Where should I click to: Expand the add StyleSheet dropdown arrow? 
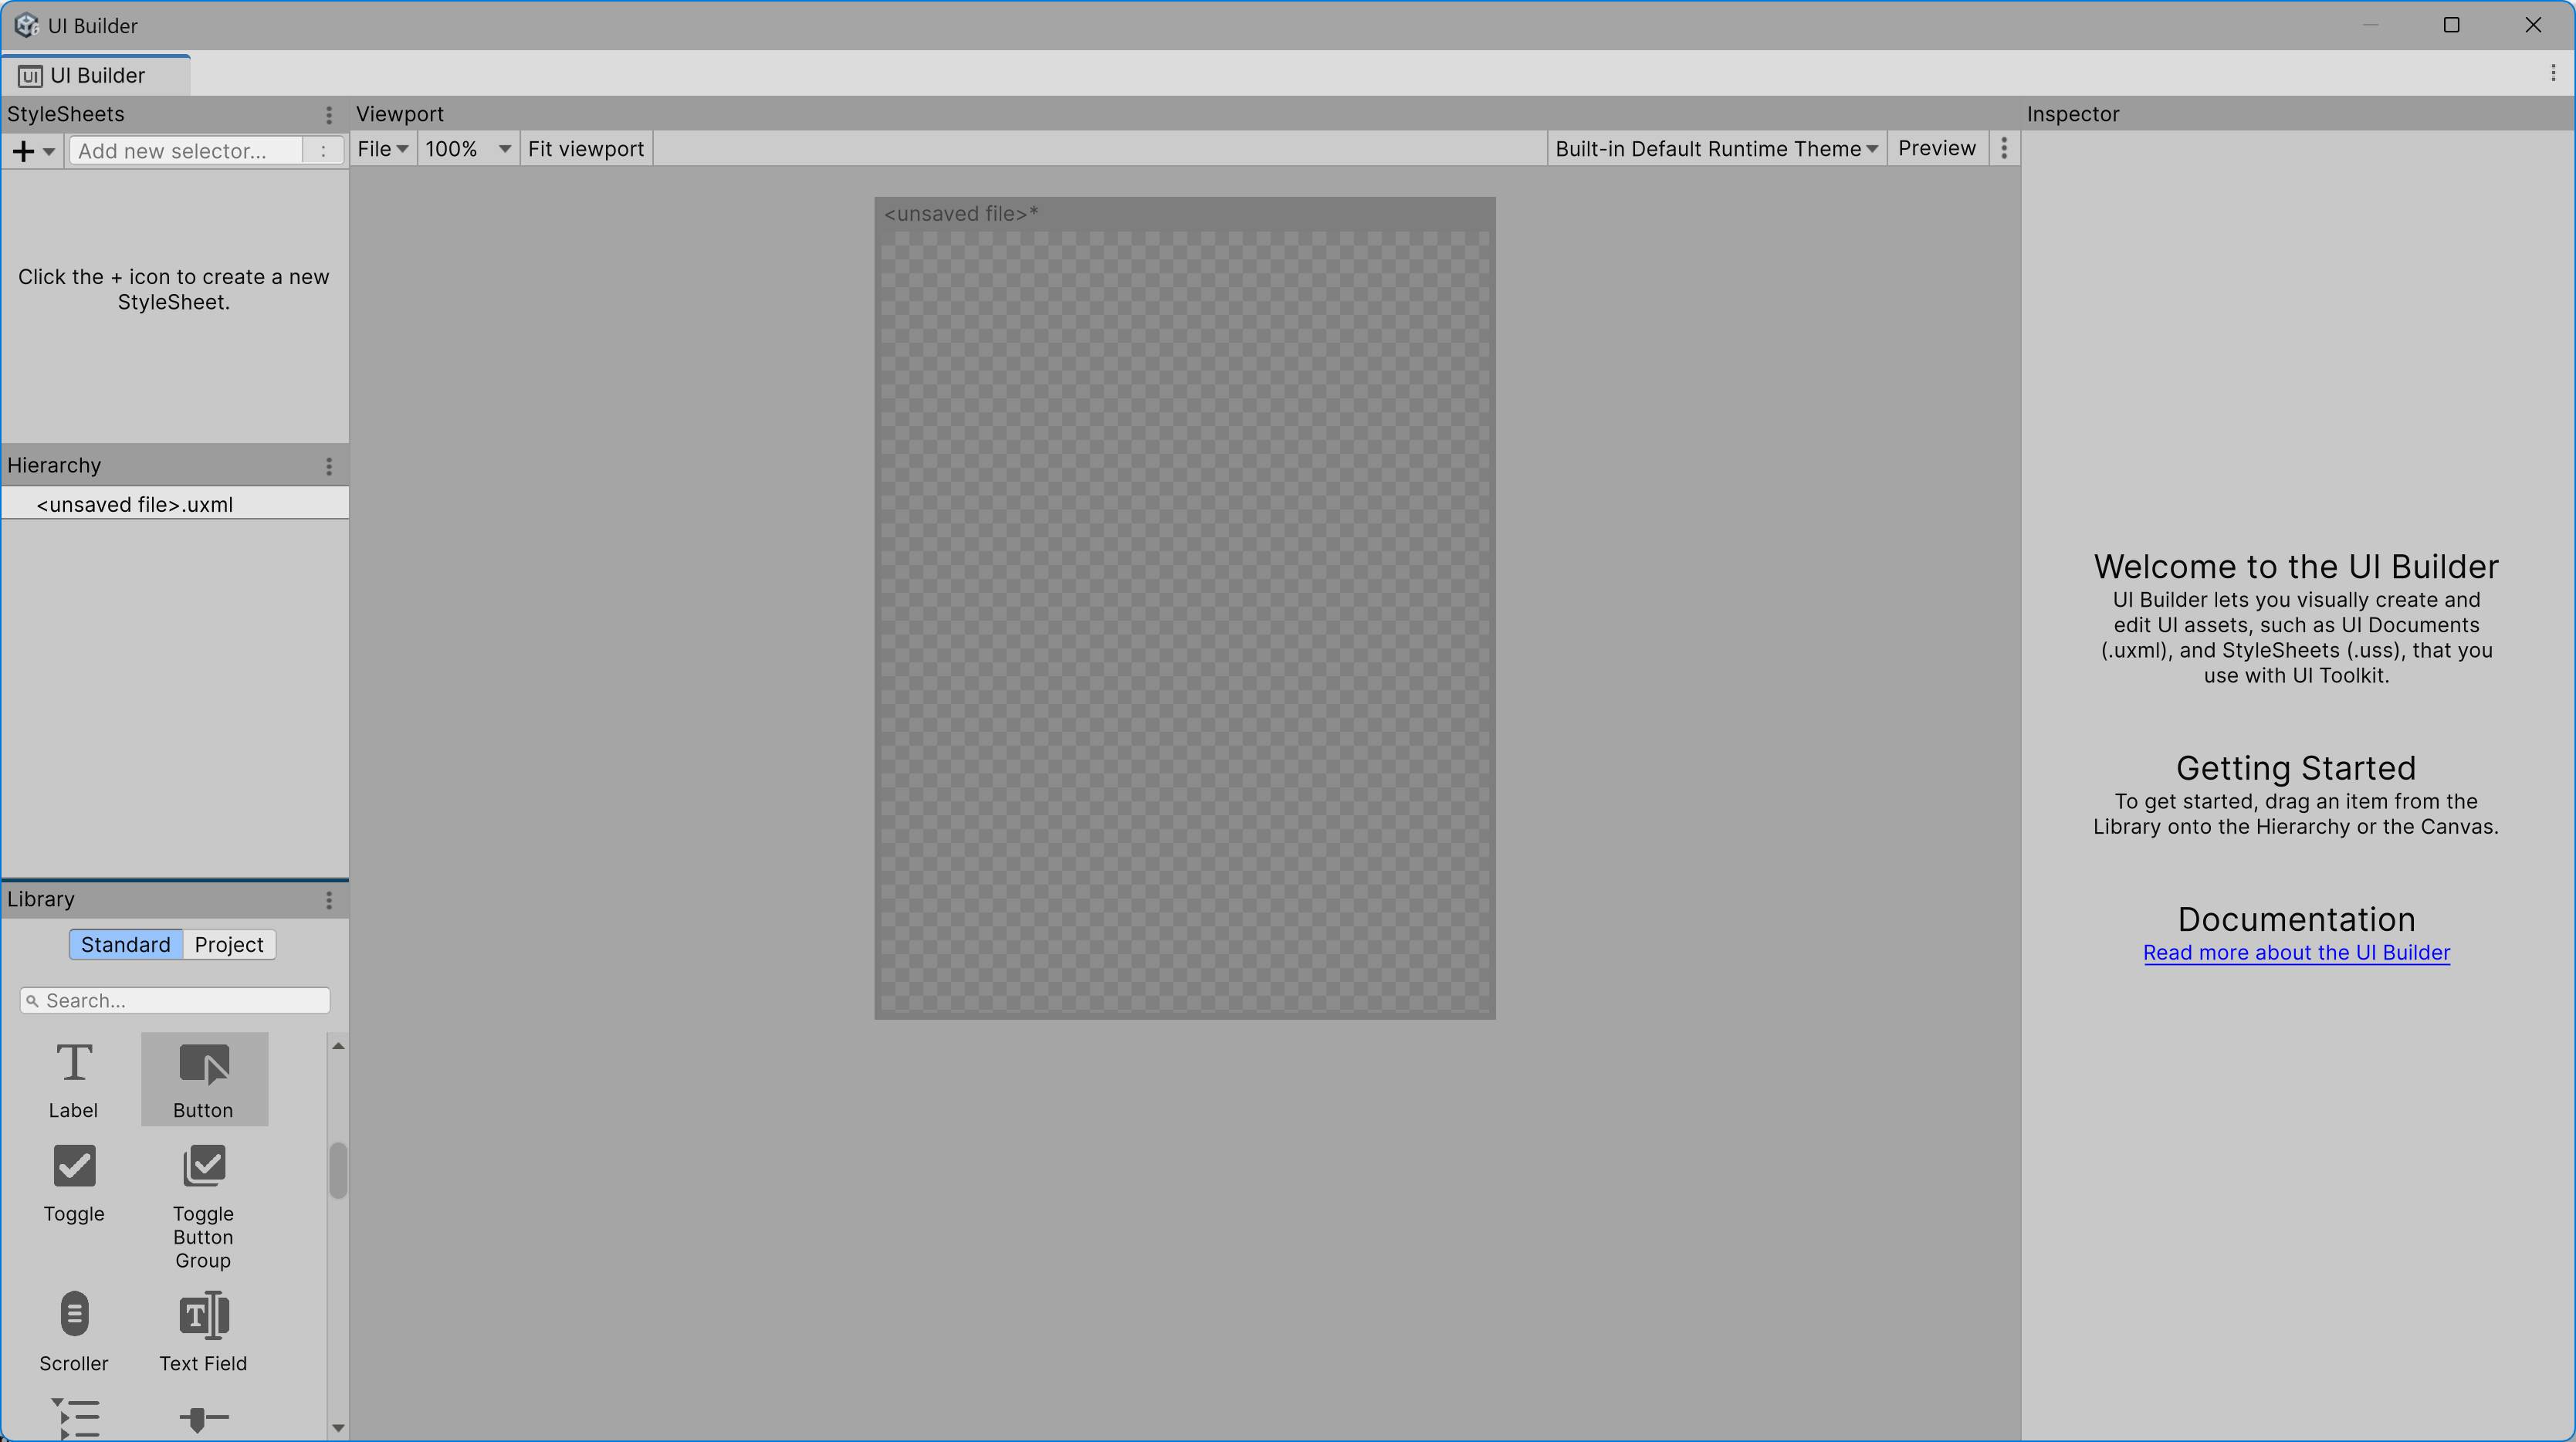[x=49, y=152]
